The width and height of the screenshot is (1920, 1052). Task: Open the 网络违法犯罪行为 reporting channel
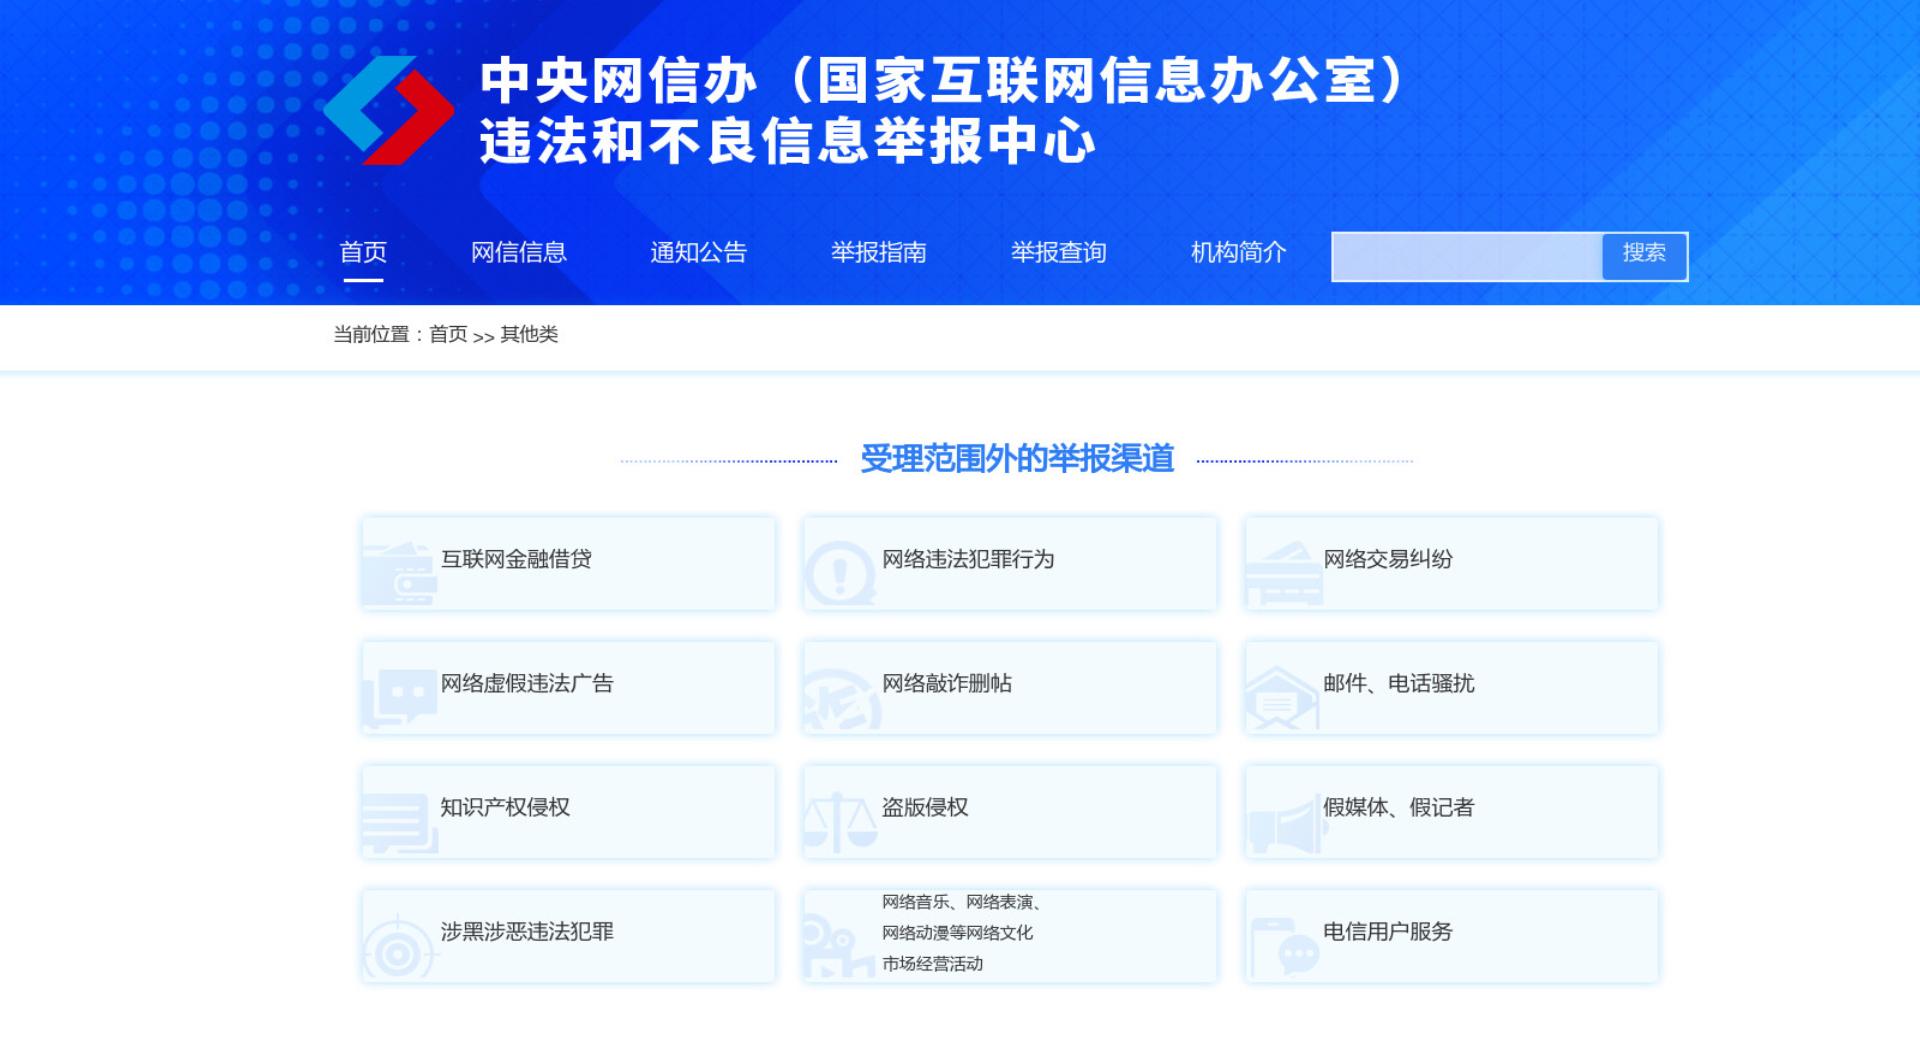[1010, 563]
